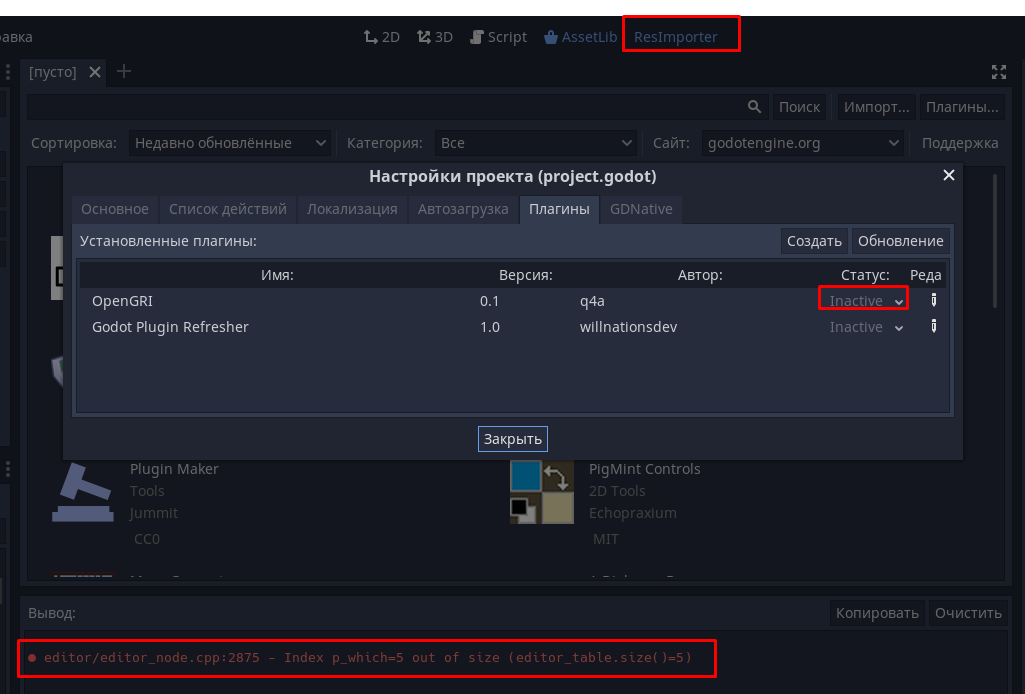The width and height of the screenshot is (1025, 694).
Task: Click the search magnifier icon
Action: (755, 105)
